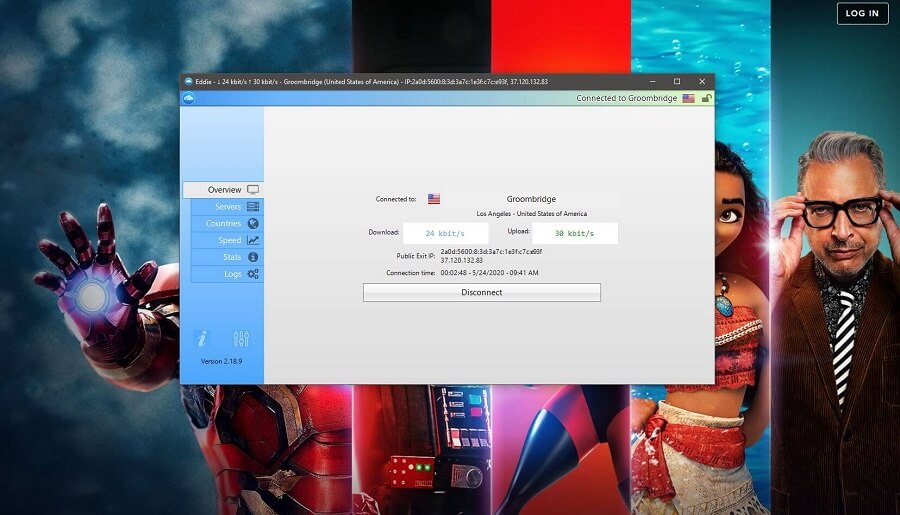Show the Stats tab
The width and height of the screenshot is (900, 515).
click(x=227, y=257)
